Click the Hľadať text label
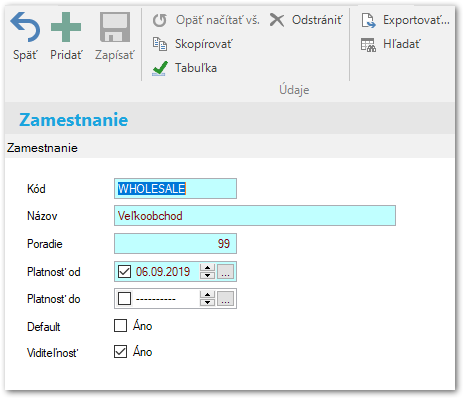This screenshot has height=399, width=464. click(x=402, y=44)
